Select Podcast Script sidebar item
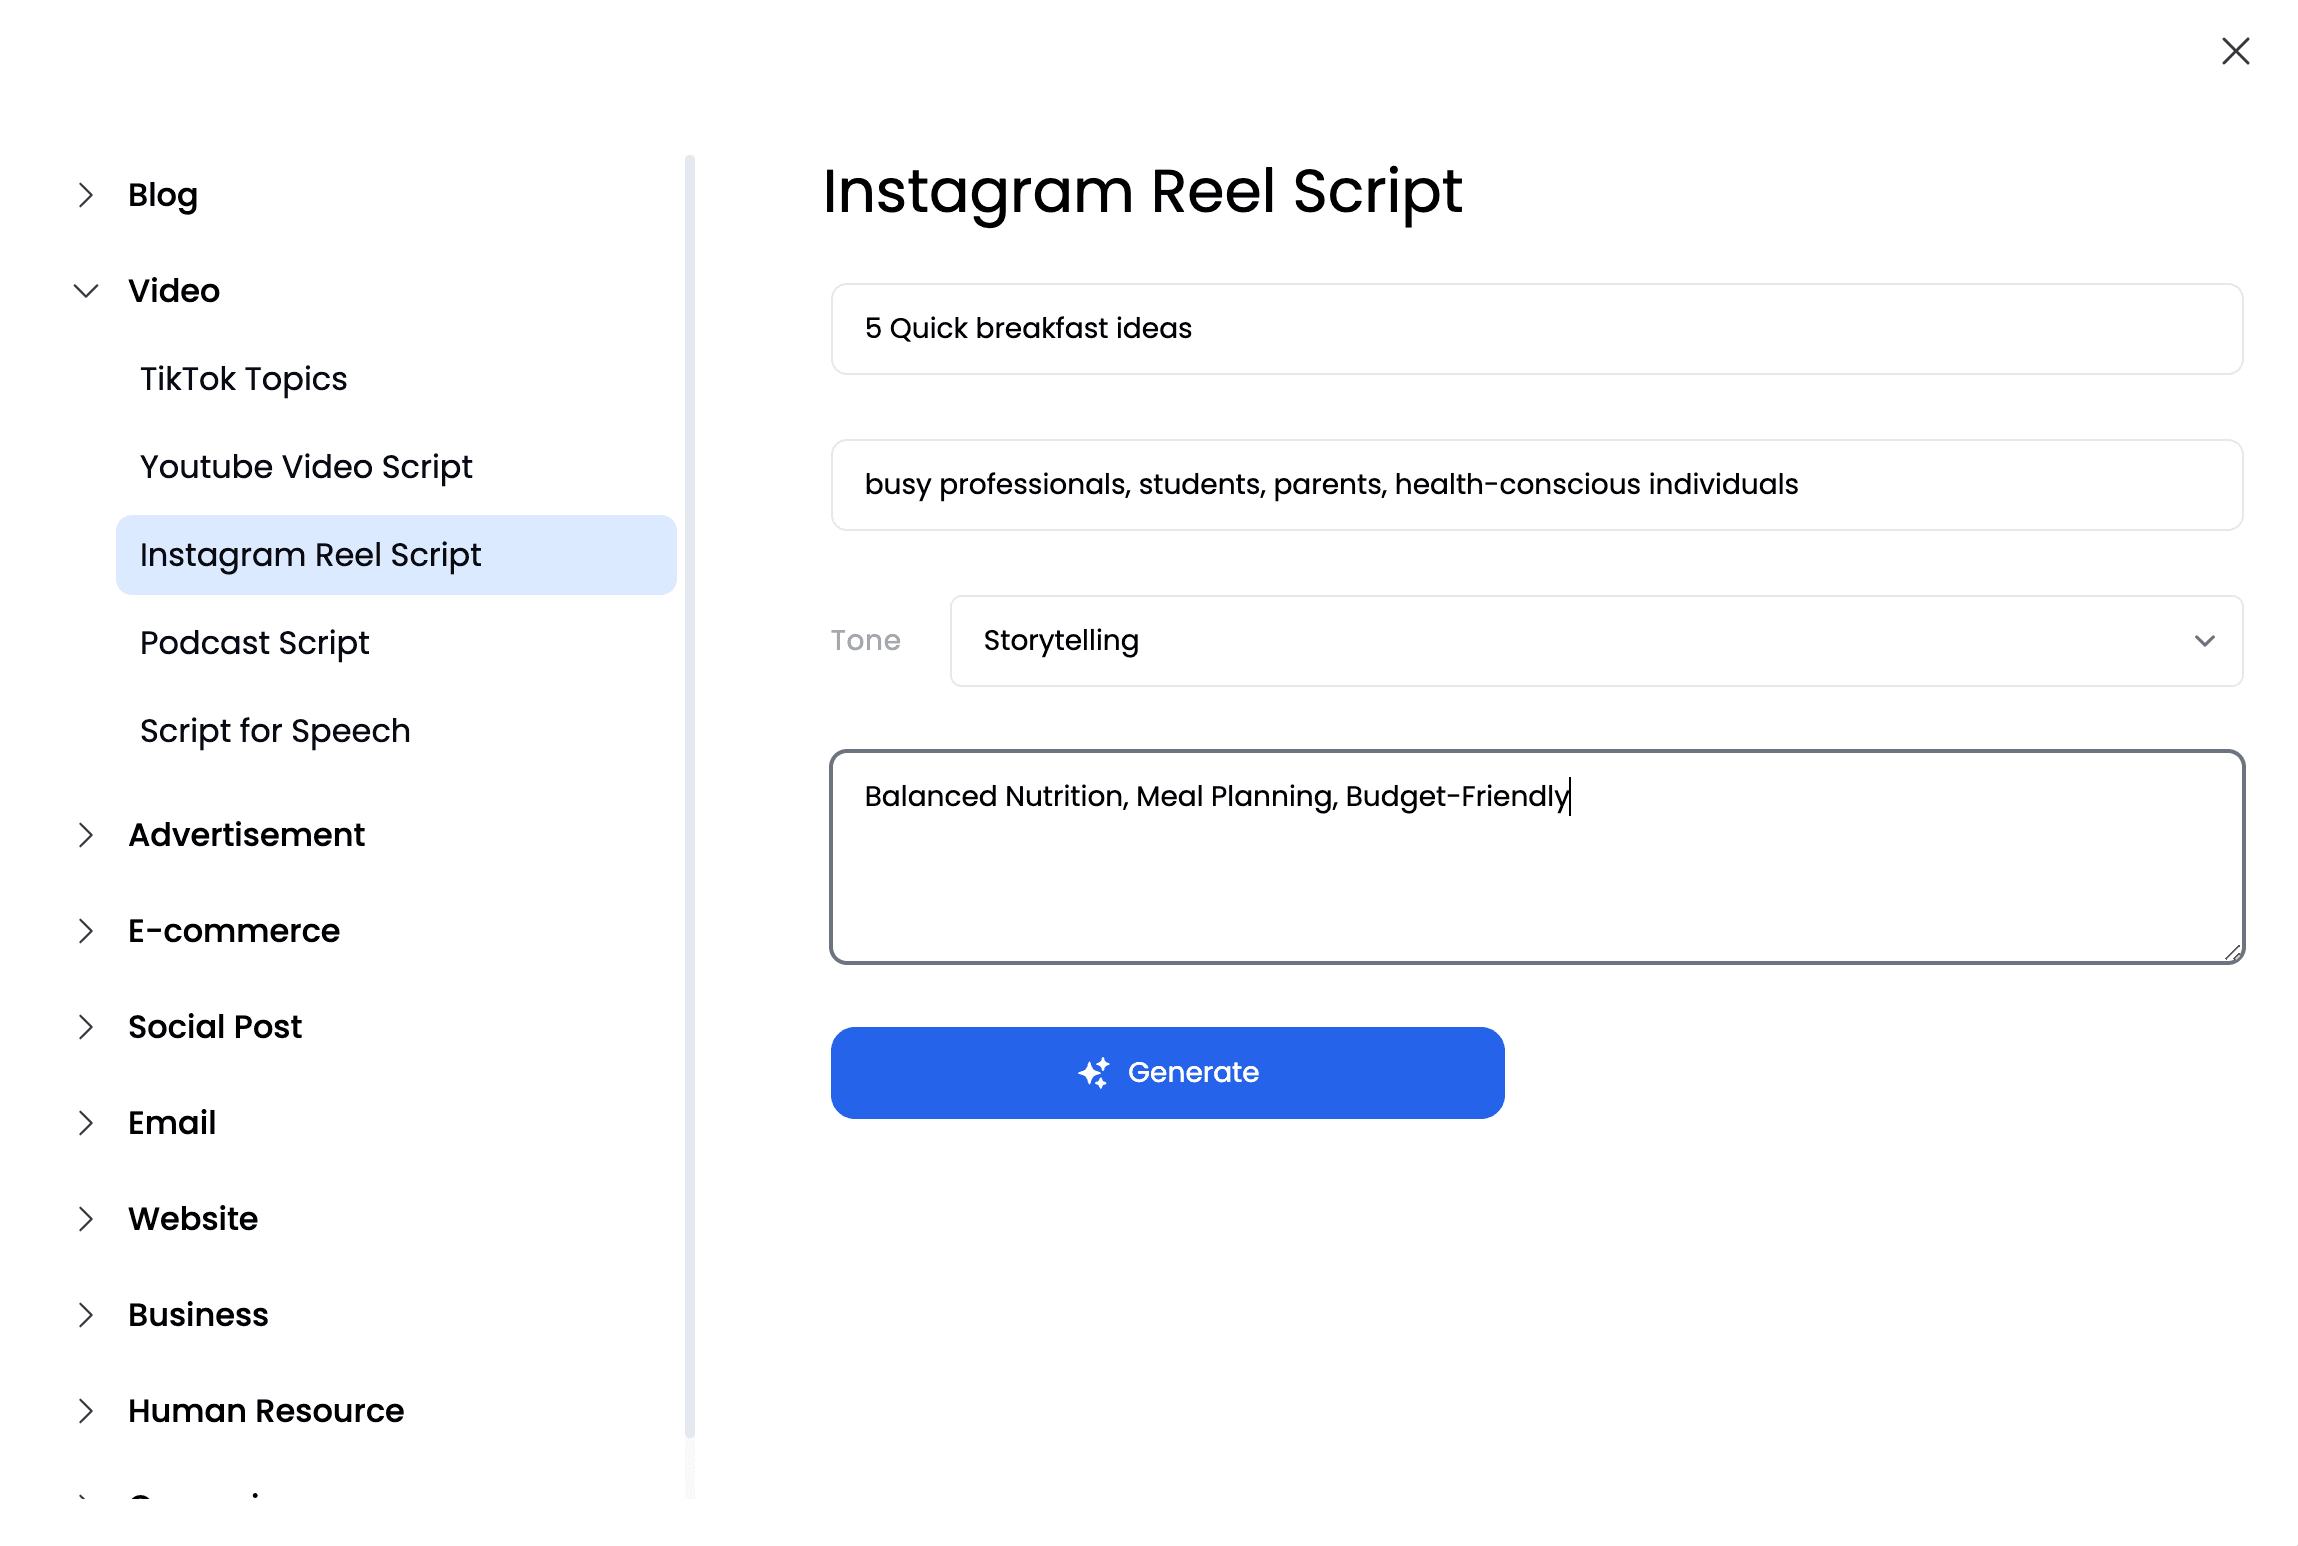This screenshot has height=1546, width=2298. point(255,642)
